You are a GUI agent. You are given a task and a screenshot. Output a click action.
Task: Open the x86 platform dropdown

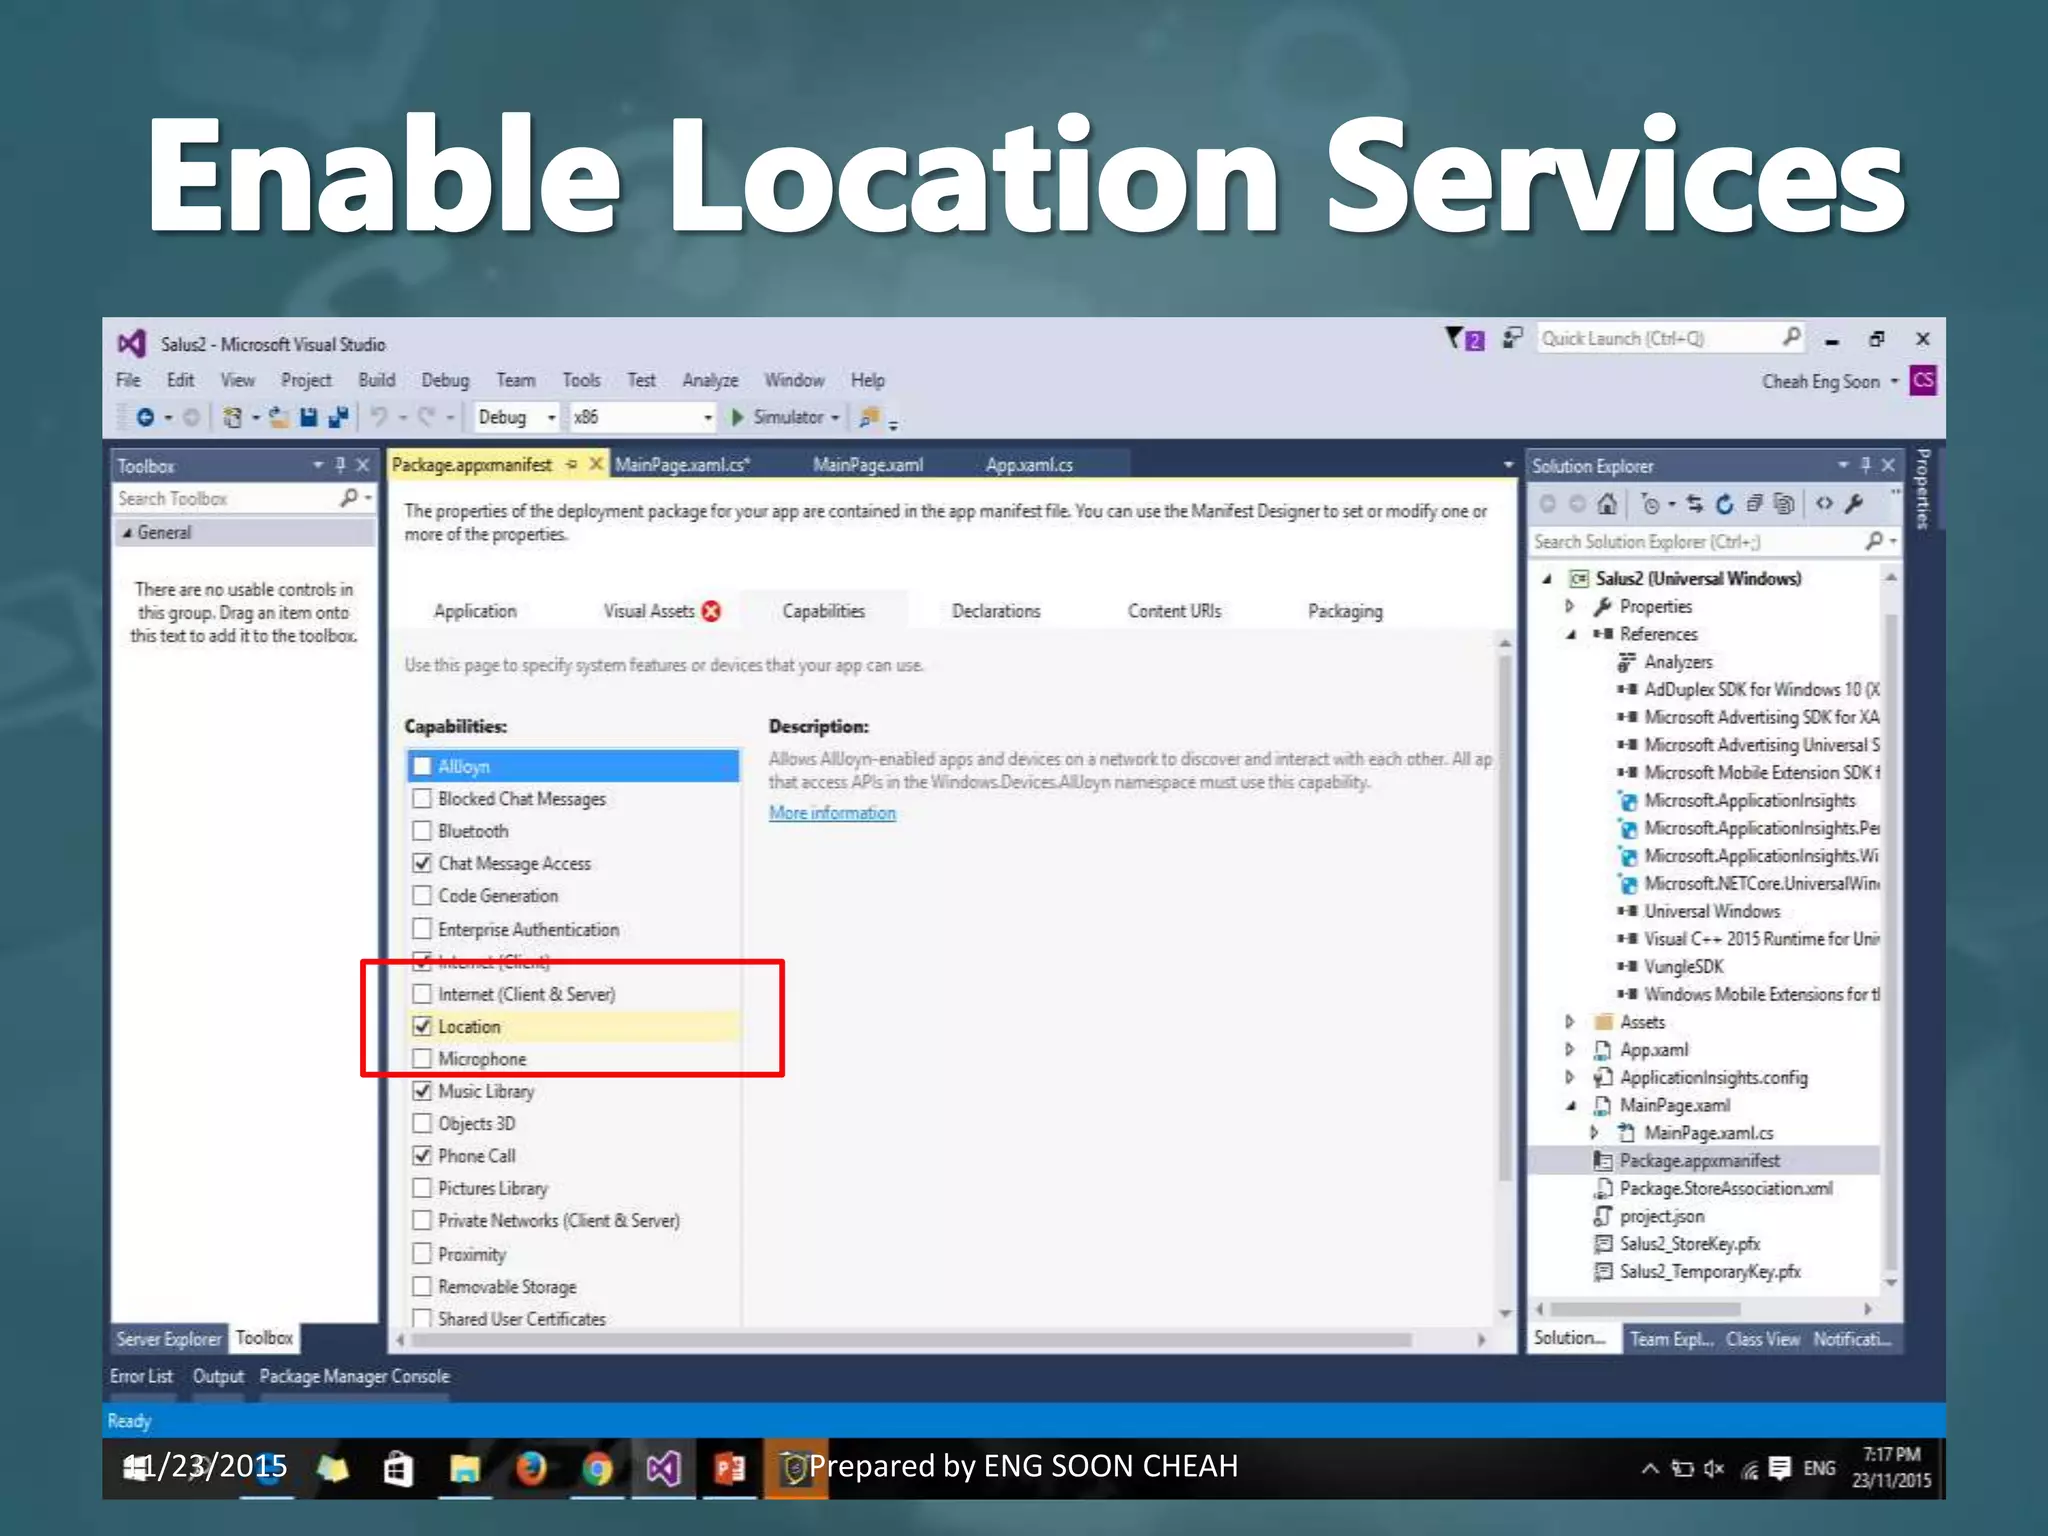tap(707, 418)
